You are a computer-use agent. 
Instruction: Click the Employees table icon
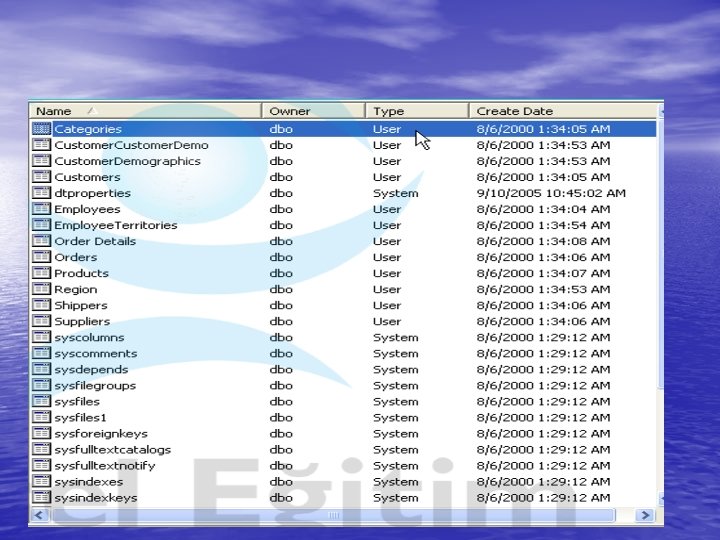click(41, 209)
